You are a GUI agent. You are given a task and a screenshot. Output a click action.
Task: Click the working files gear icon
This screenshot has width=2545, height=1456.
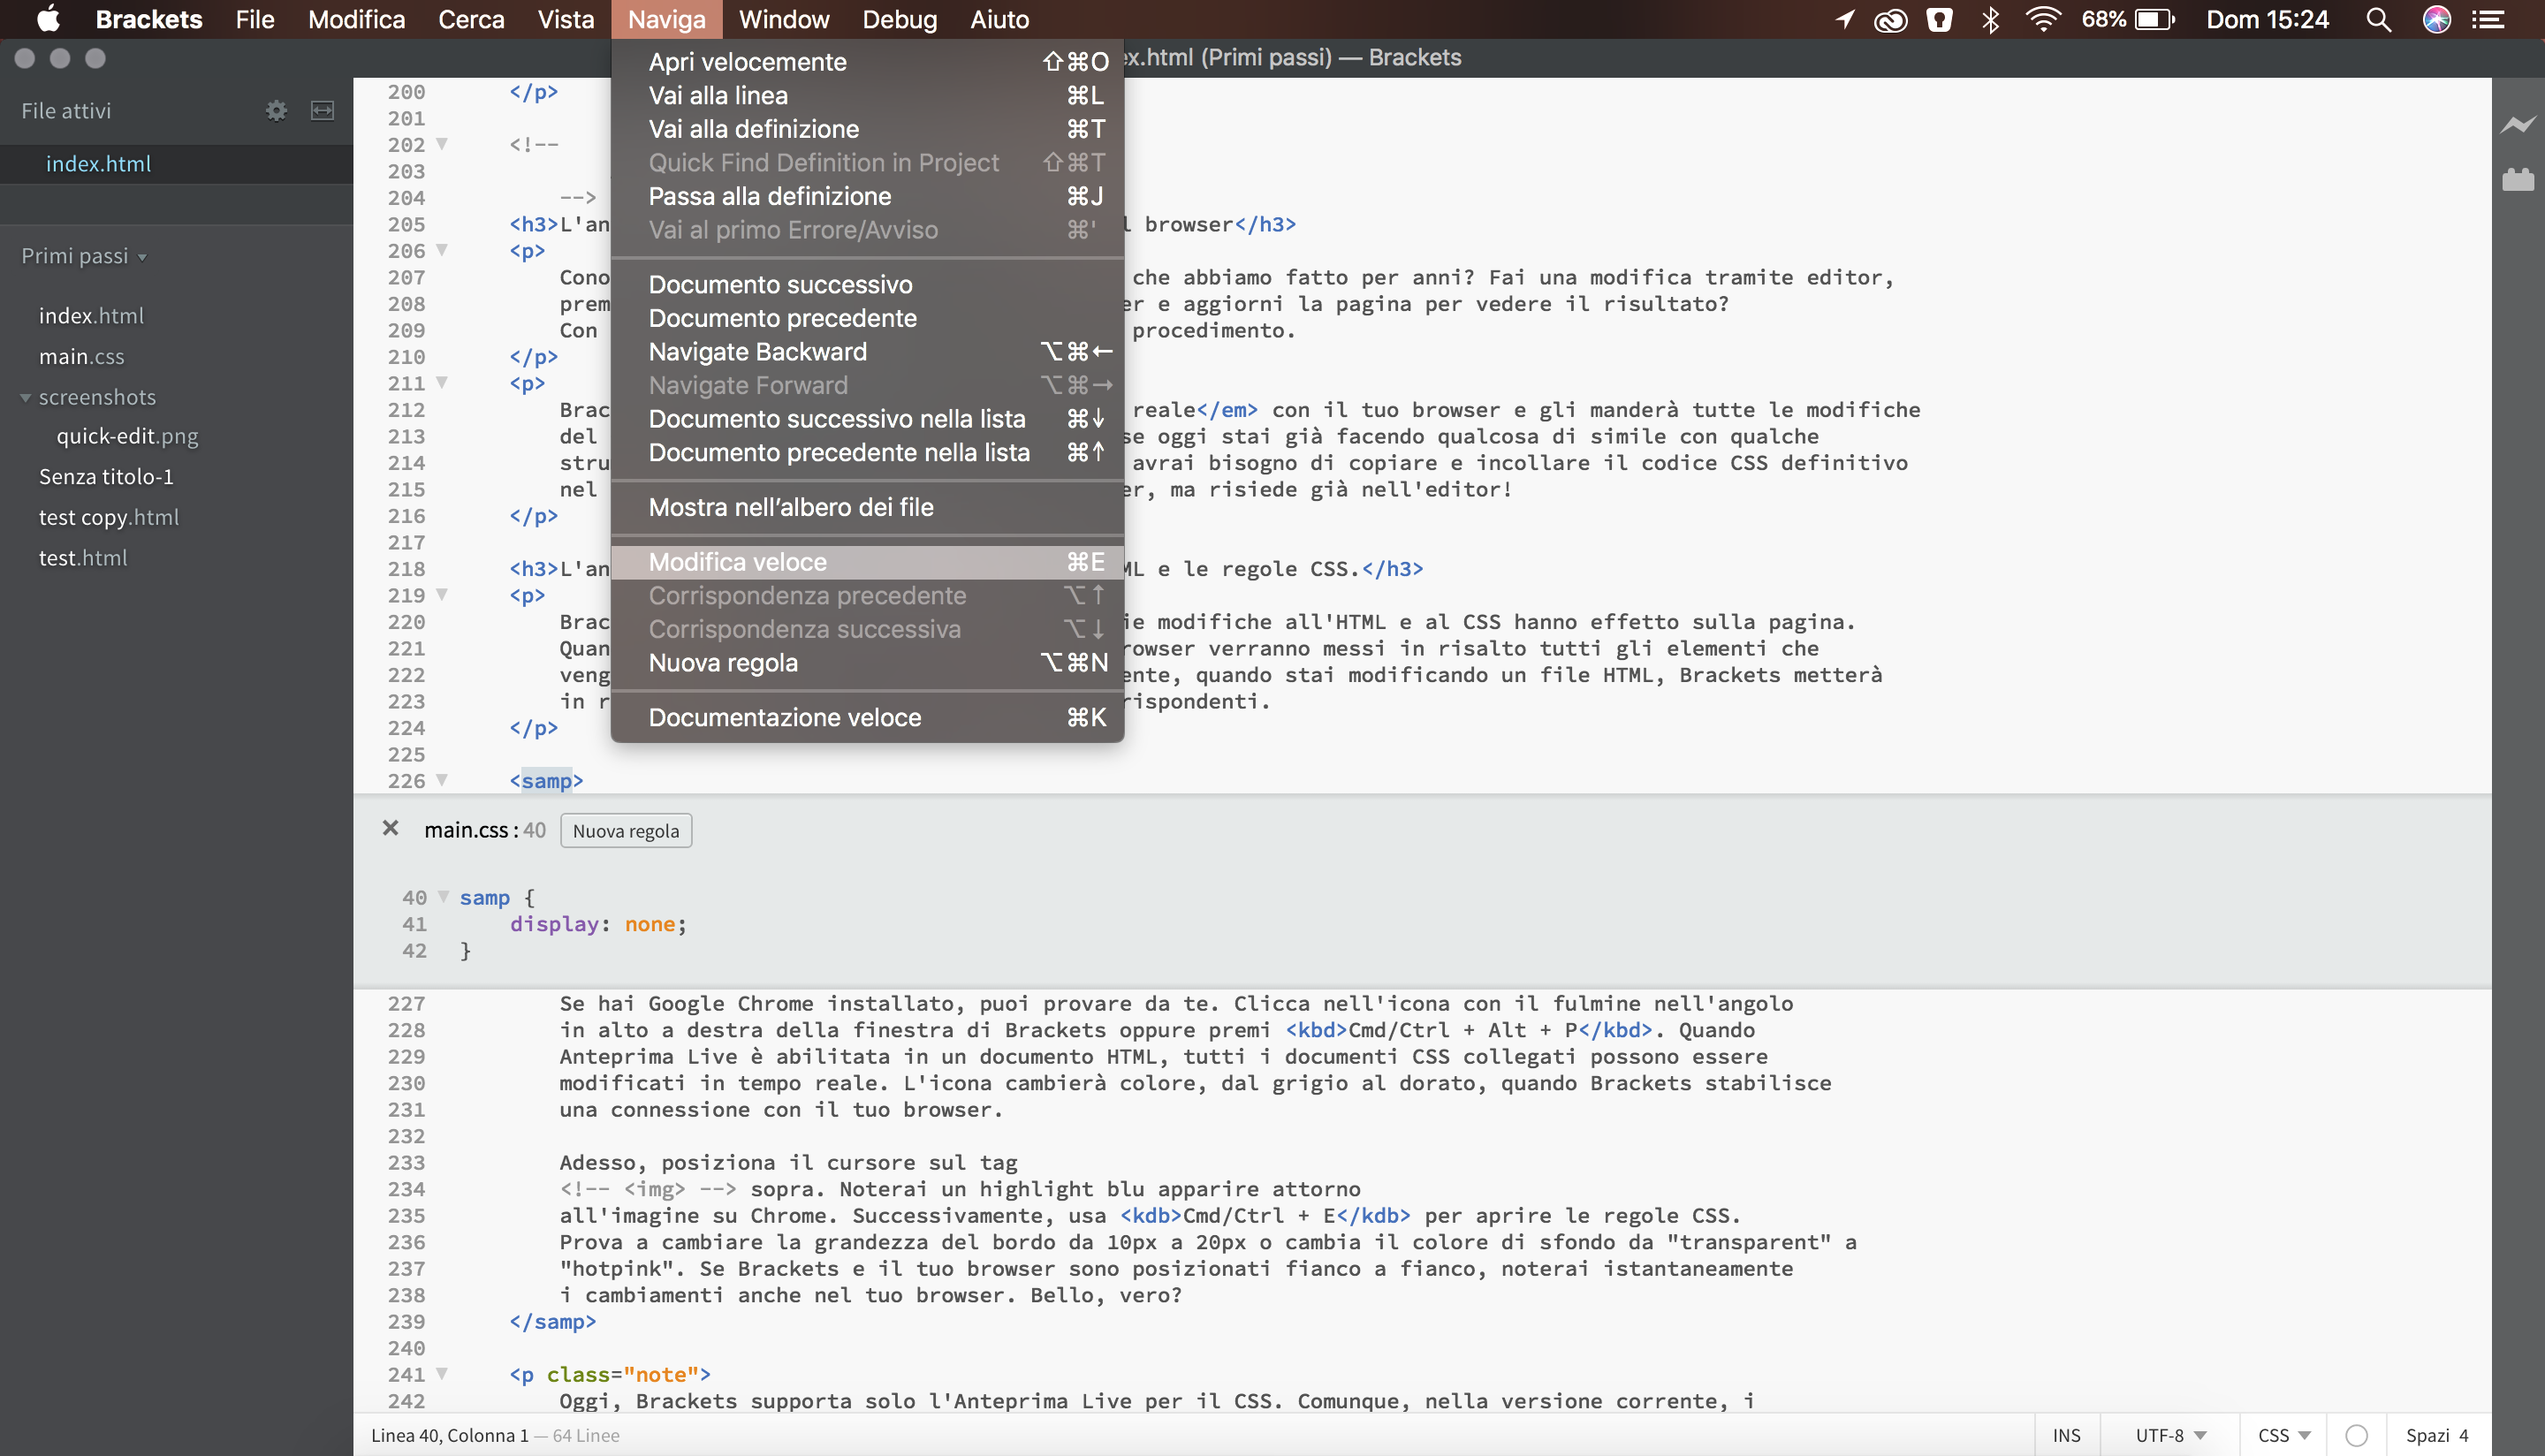coord(276,110)
